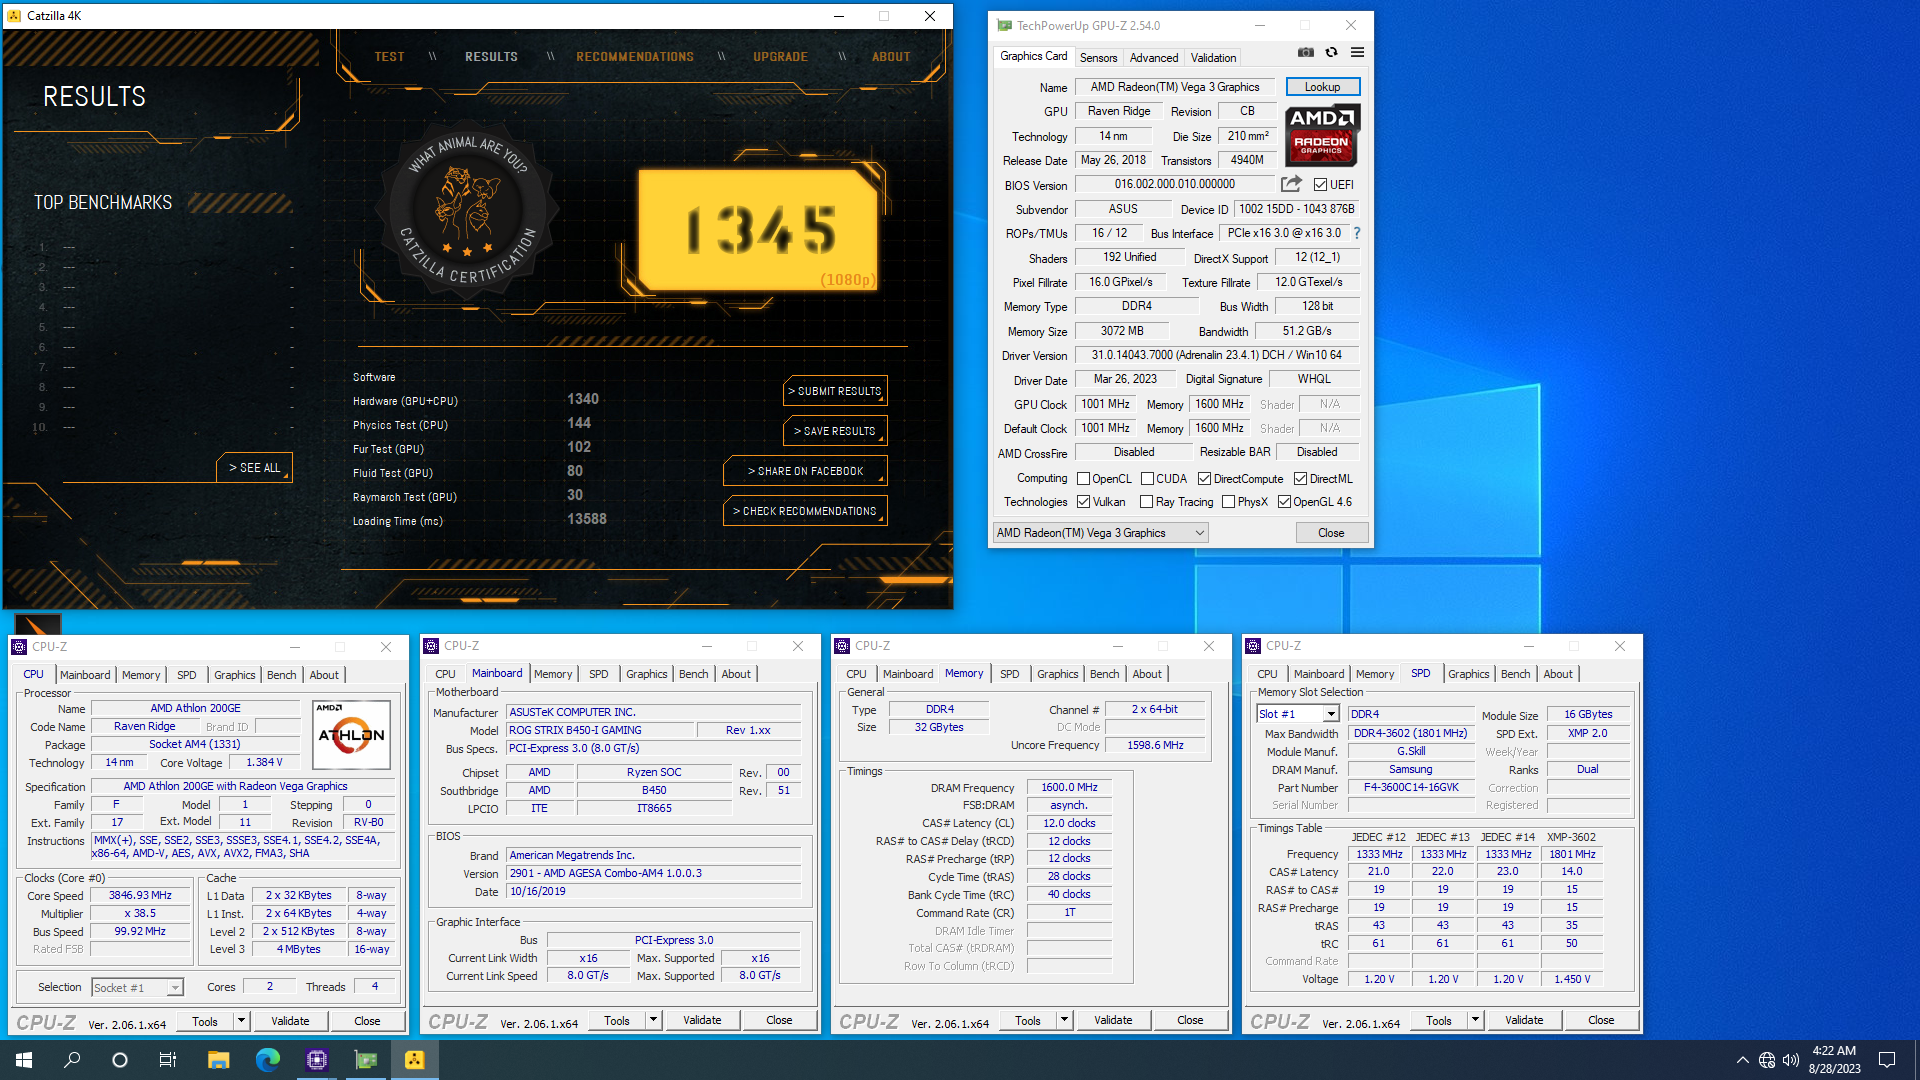
Task: Click the 1345 score display in Catzilla
Action: [x=759, y=229]
